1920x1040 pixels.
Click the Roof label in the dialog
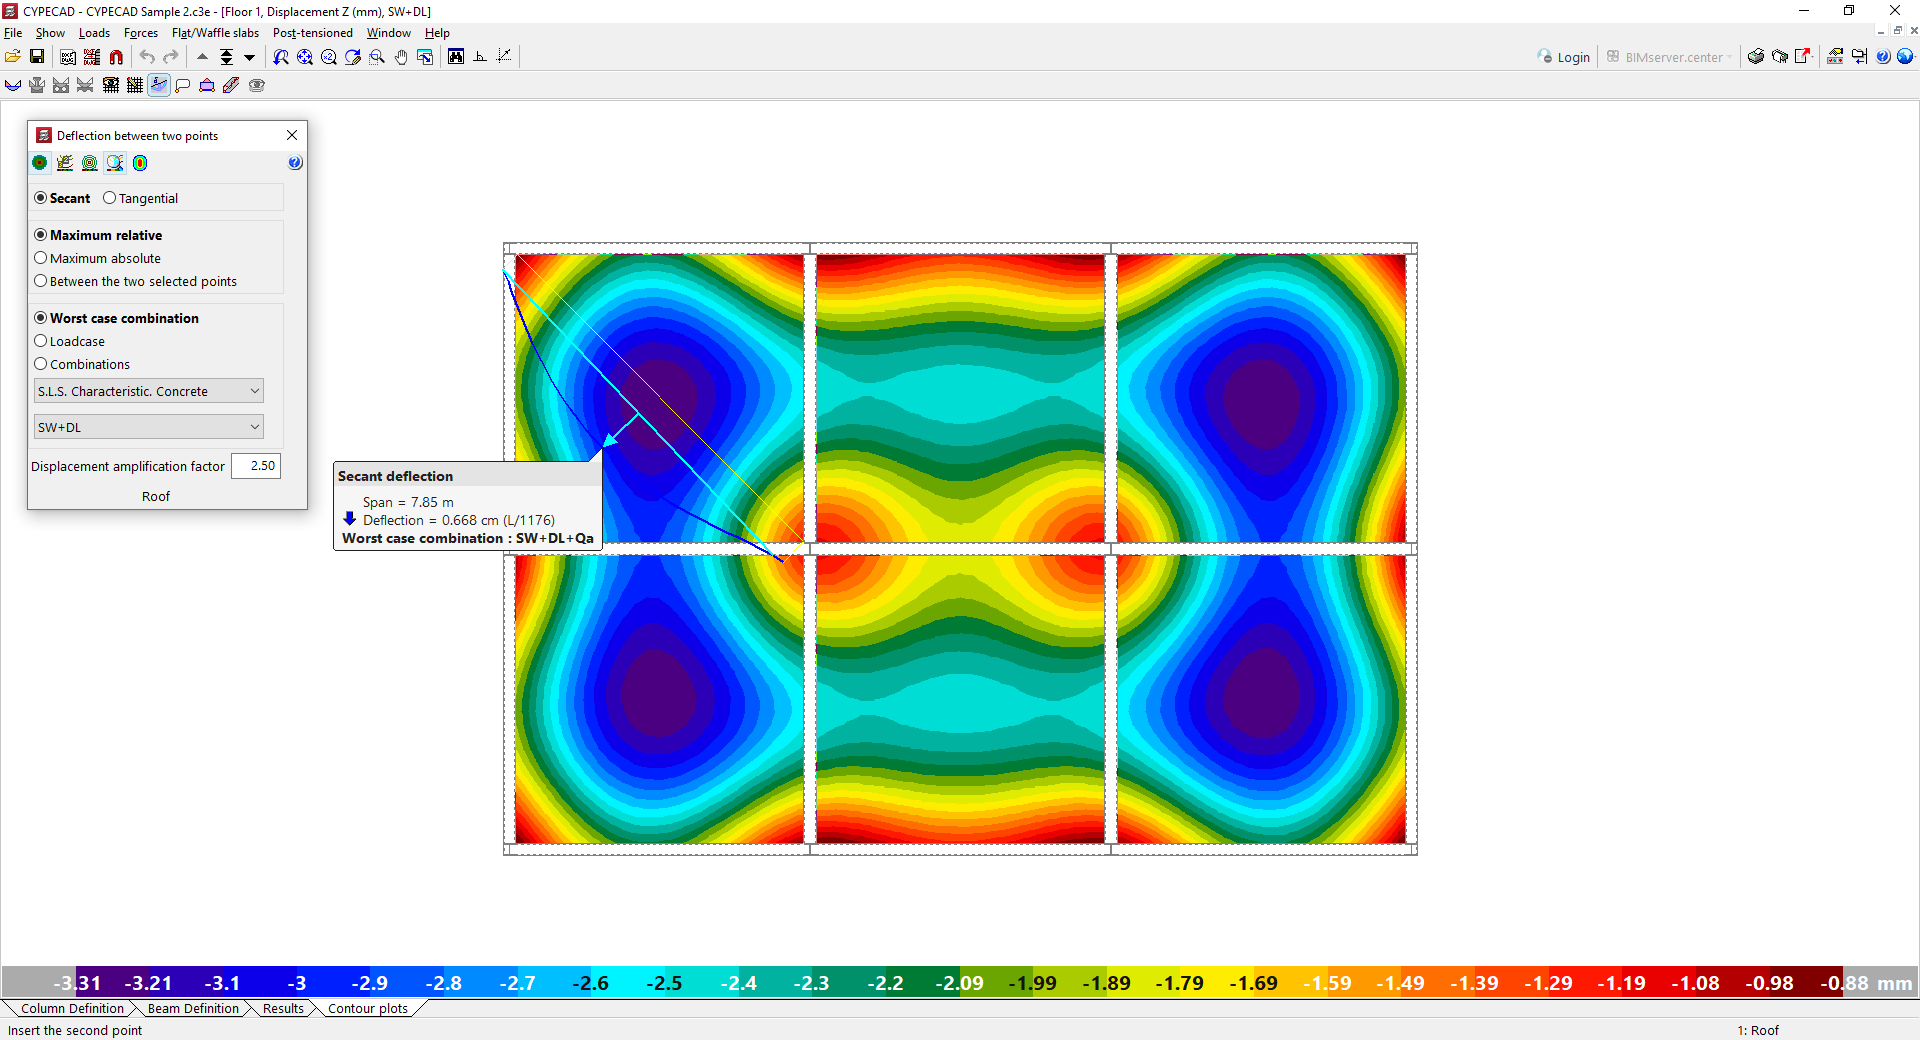[156, 496]
